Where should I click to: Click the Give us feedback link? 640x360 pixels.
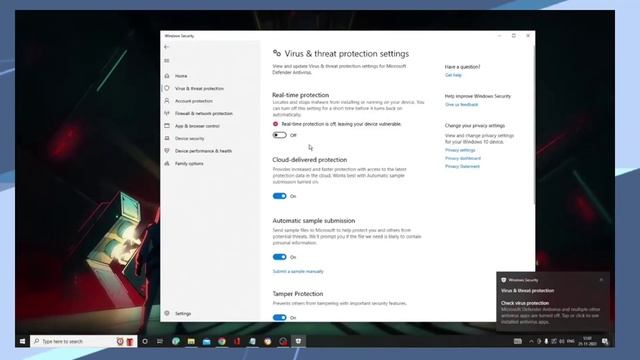click(x=461, y=104)
